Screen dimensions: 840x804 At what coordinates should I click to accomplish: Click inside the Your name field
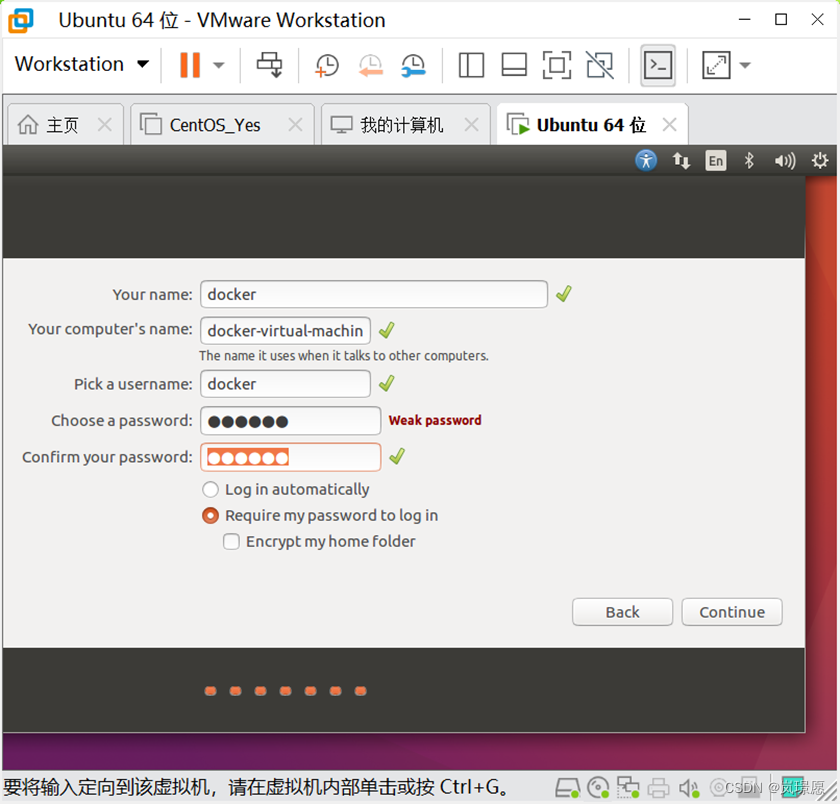[373, 294]
